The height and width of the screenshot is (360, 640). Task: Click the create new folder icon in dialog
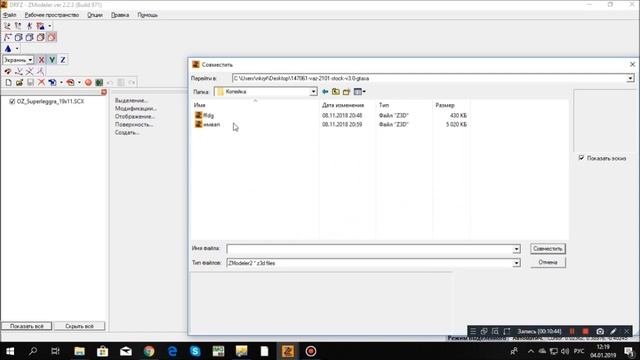pyautogui.click(x=347, y=92)
